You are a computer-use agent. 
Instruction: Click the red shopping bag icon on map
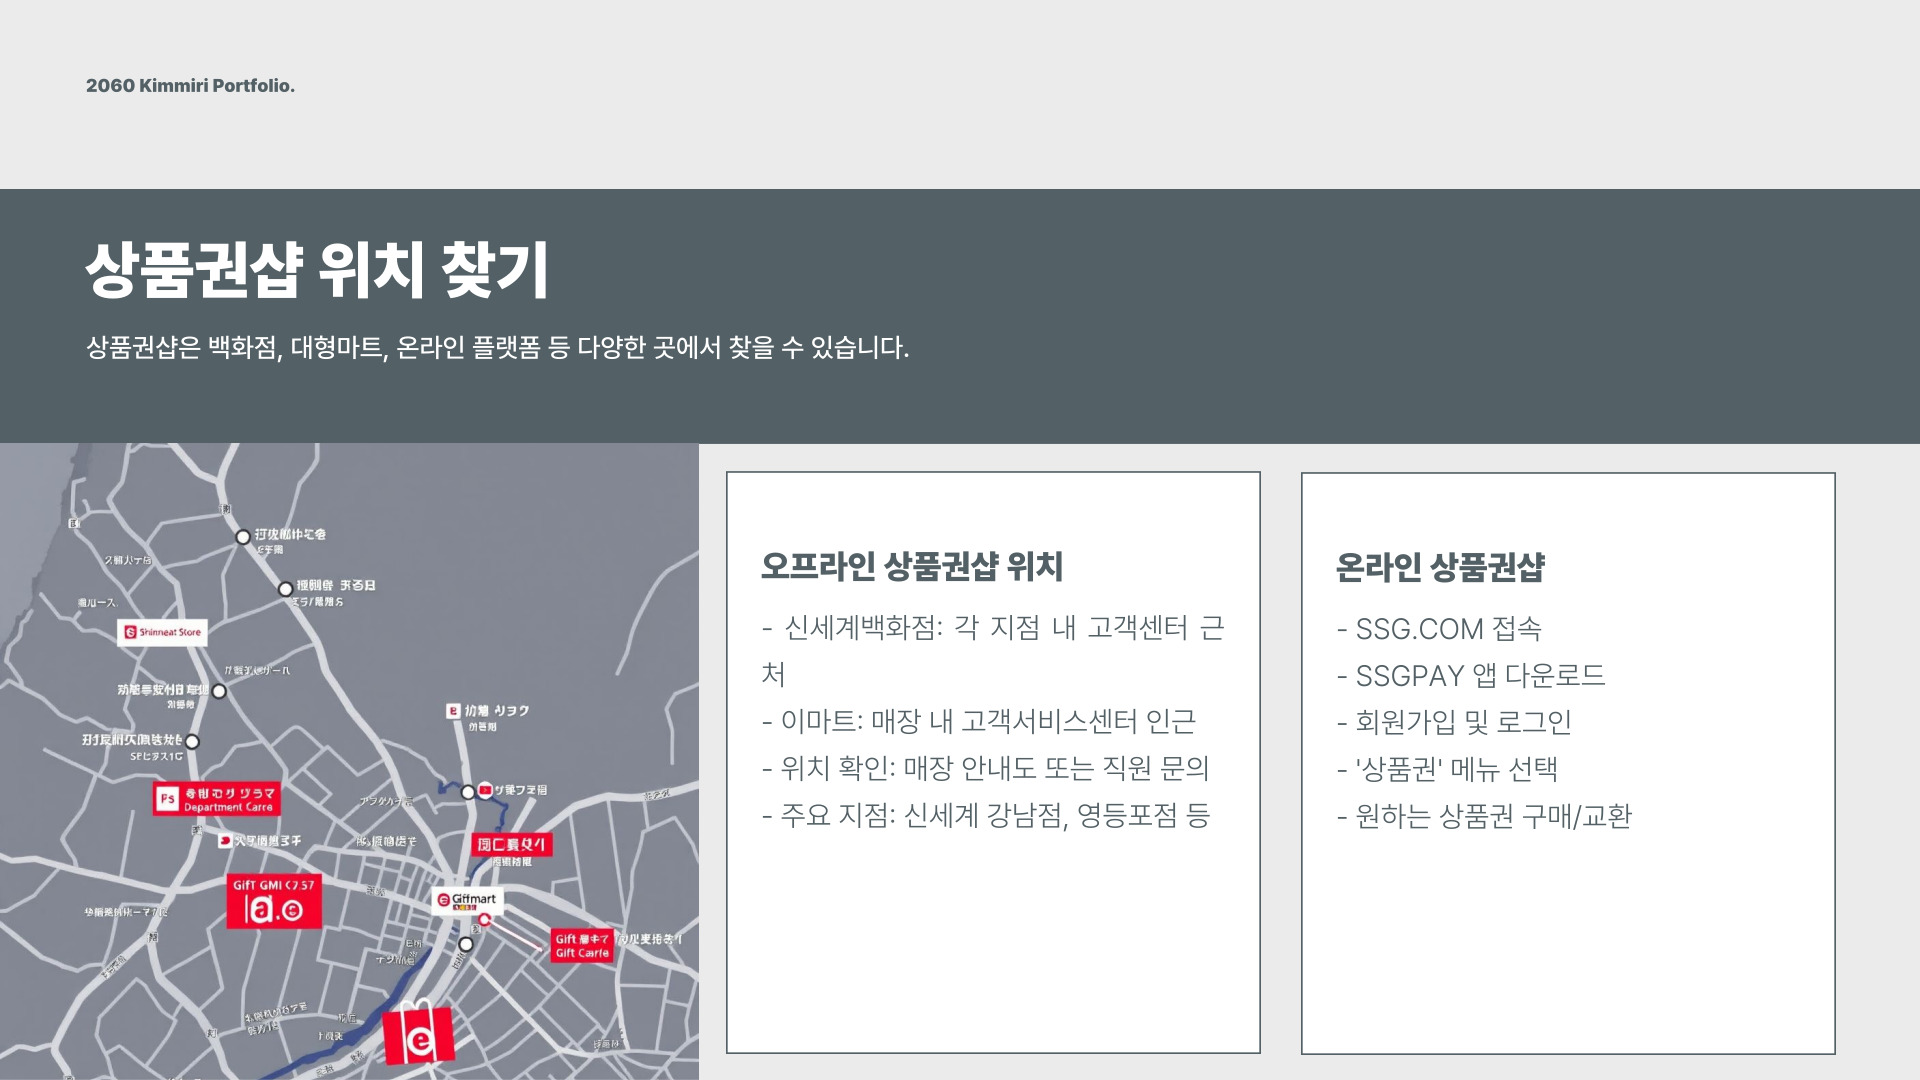click(x=419, y=1036)
